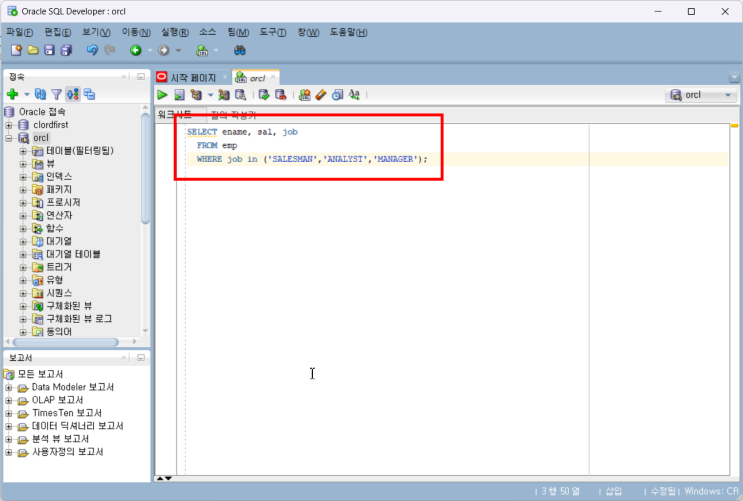Select the 함수 tree item
This screenshot has height=501, width=743.
(x=54, y=228)
